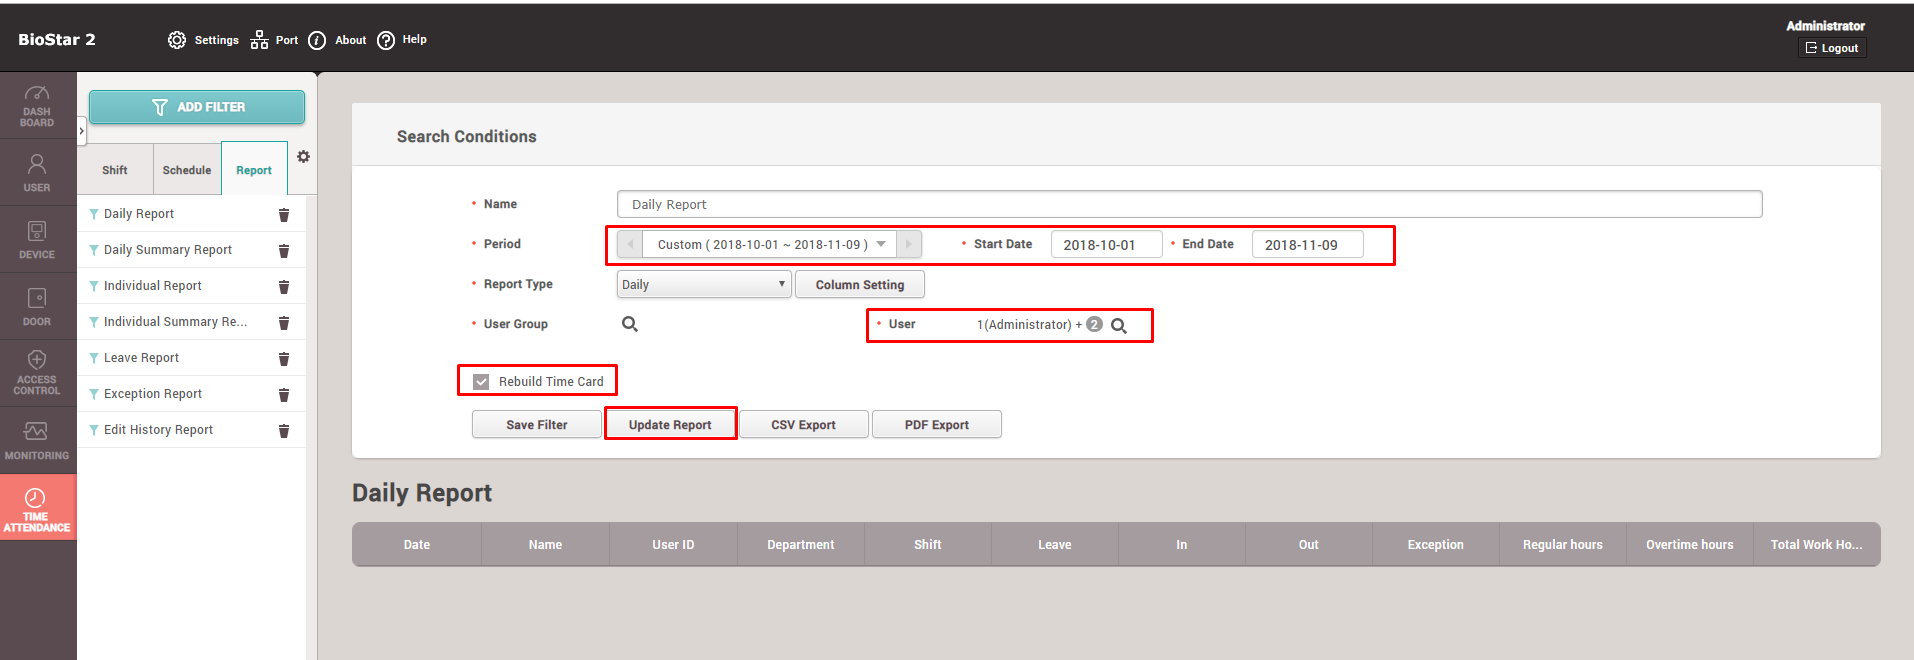Switch to the Shift tab

115,170
